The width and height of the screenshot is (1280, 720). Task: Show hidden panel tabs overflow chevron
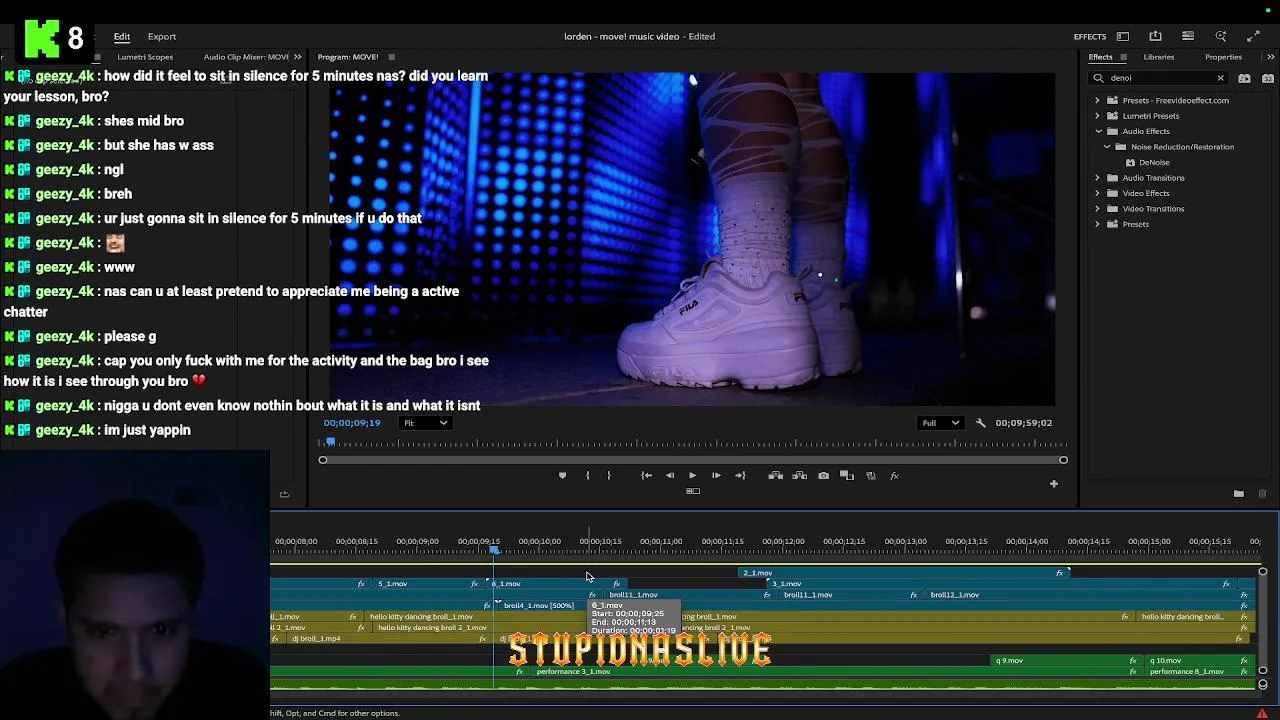[x=1270, y=57]
